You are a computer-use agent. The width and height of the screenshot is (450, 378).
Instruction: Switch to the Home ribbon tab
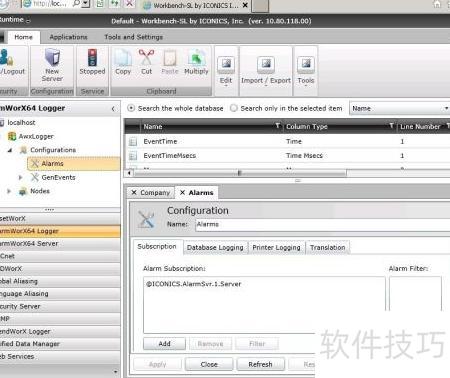pos(23,37)
